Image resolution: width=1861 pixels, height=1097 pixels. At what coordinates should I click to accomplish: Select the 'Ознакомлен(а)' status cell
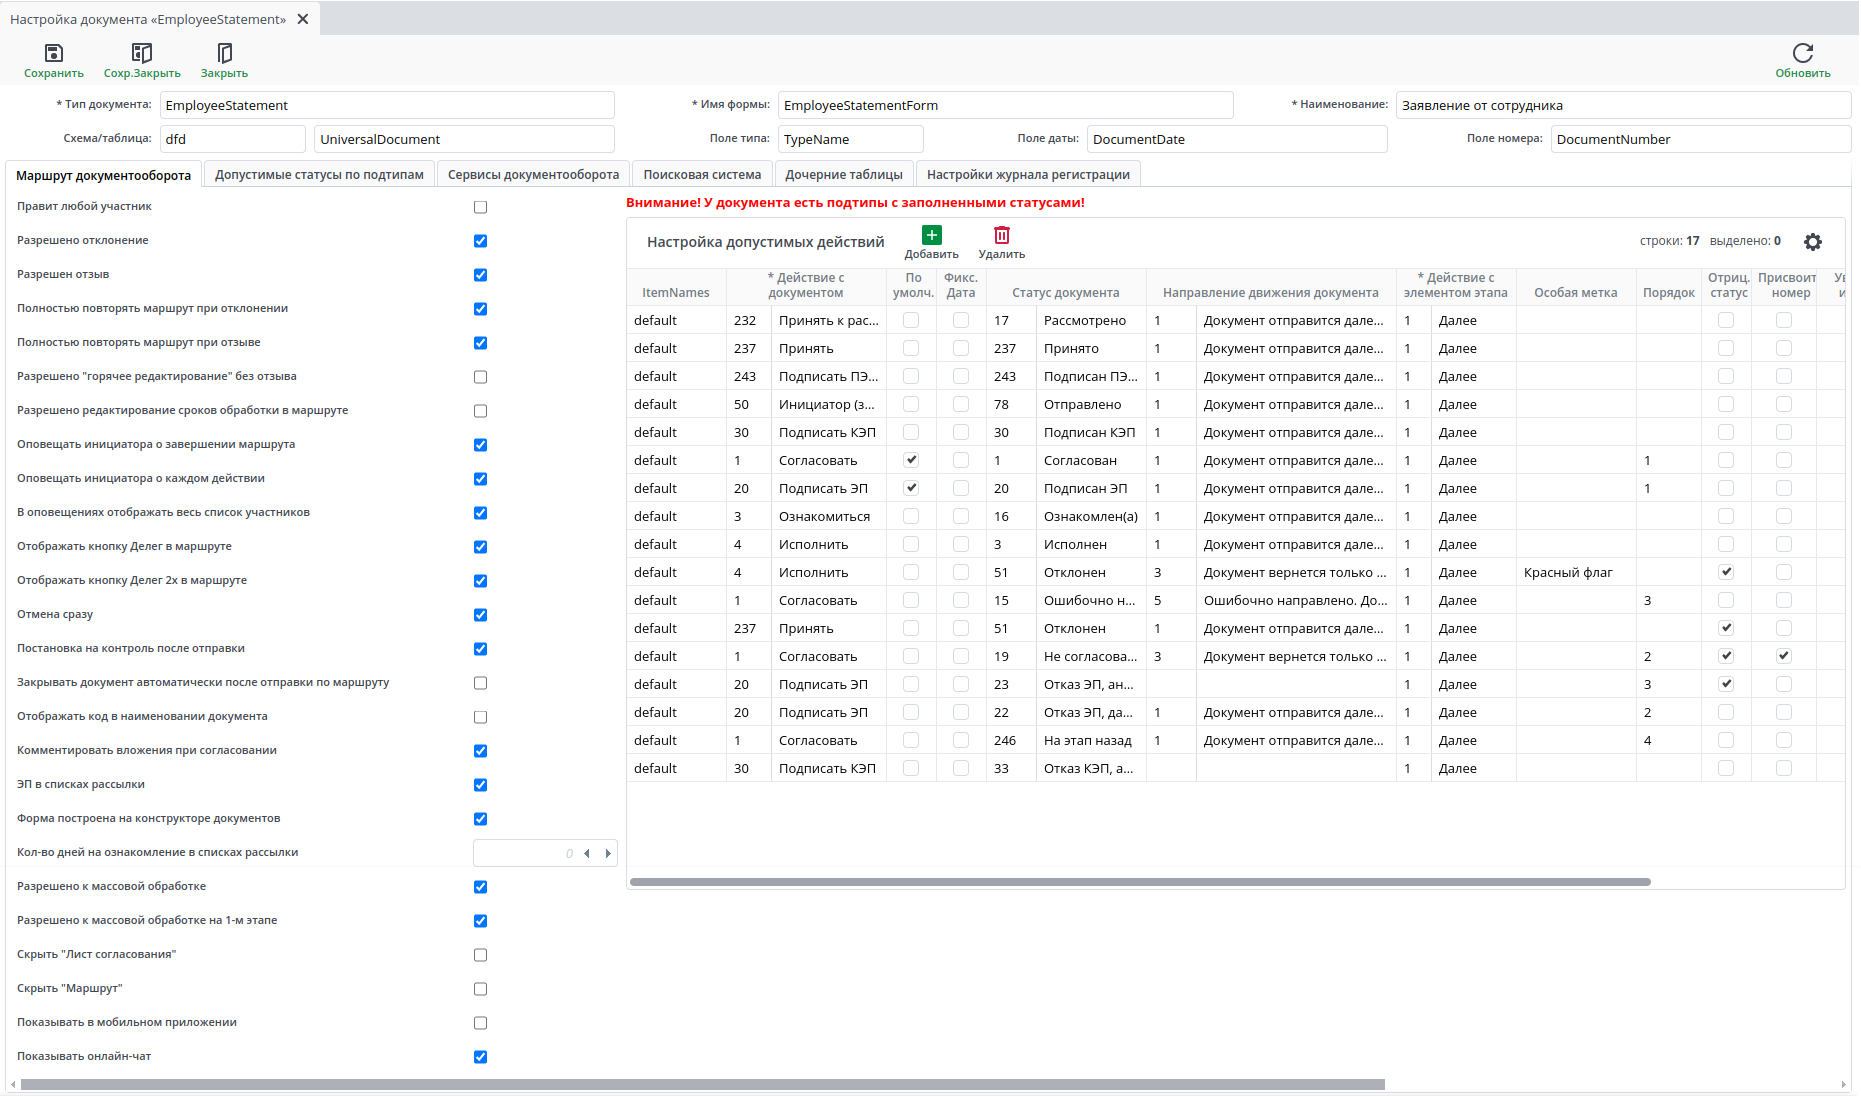coord(1090,516)
